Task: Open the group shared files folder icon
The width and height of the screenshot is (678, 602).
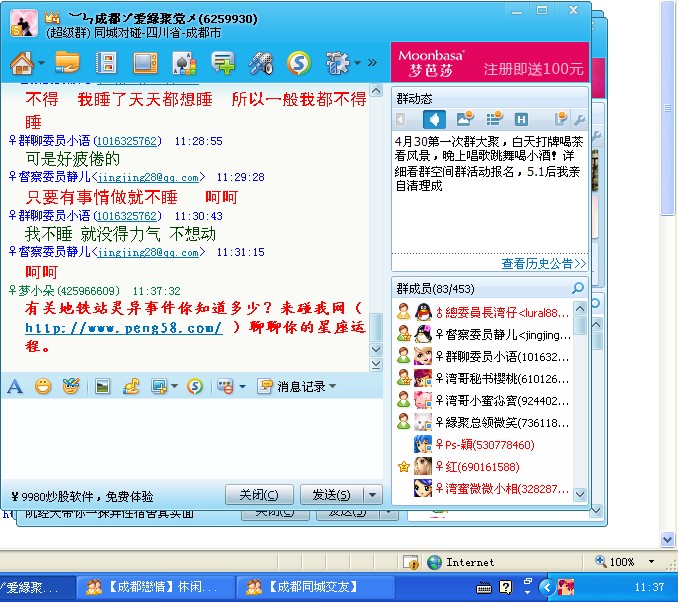Action: (x=67, y=63)
